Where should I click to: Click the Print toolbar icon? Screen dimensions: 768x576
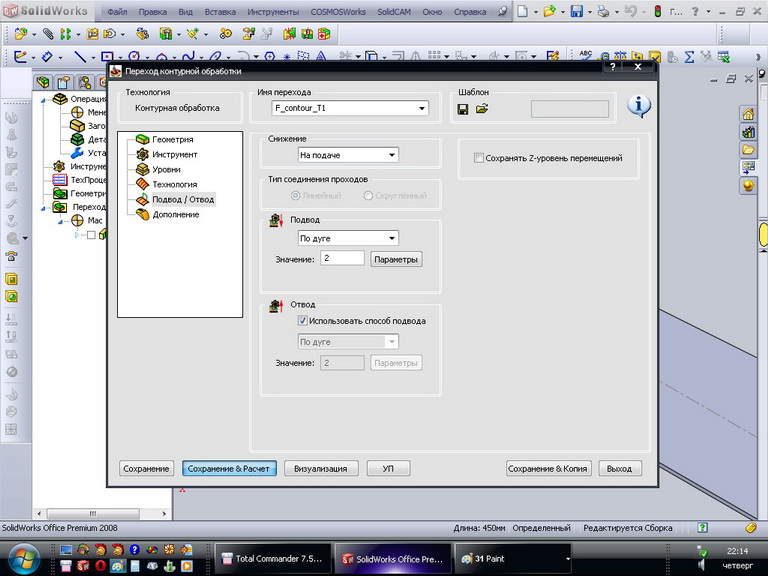point(603,11)
